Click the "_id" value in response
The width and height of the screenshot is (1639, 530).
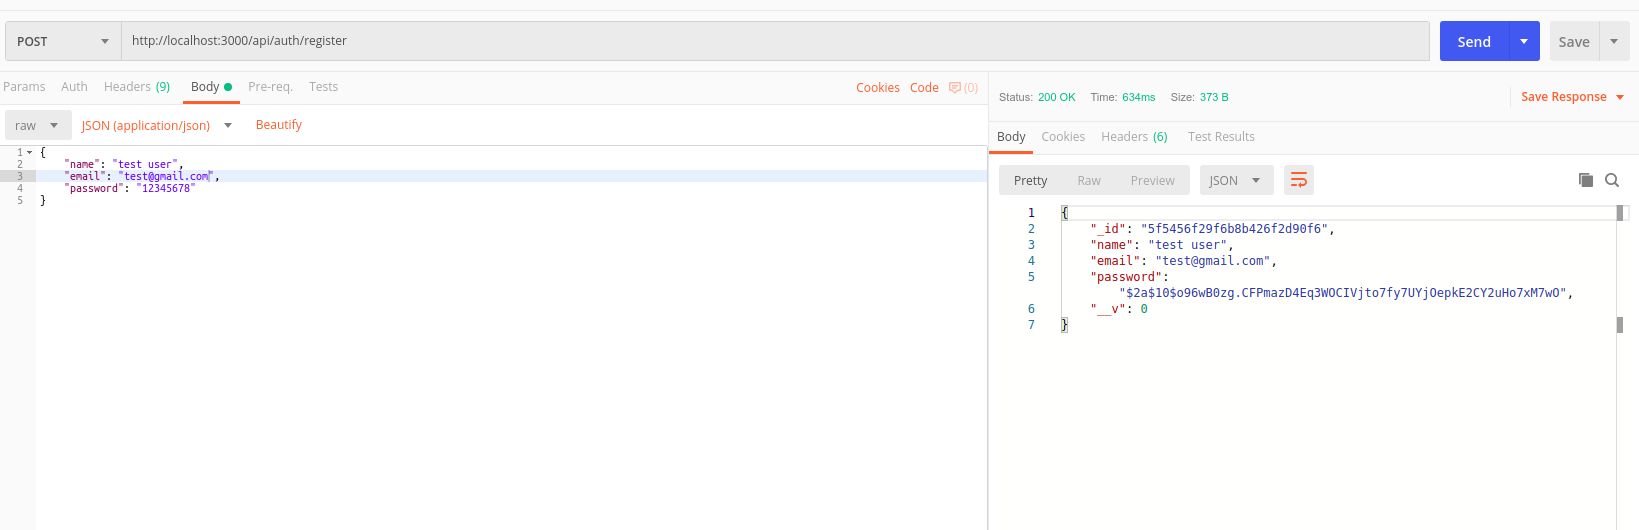(1234, 229)
